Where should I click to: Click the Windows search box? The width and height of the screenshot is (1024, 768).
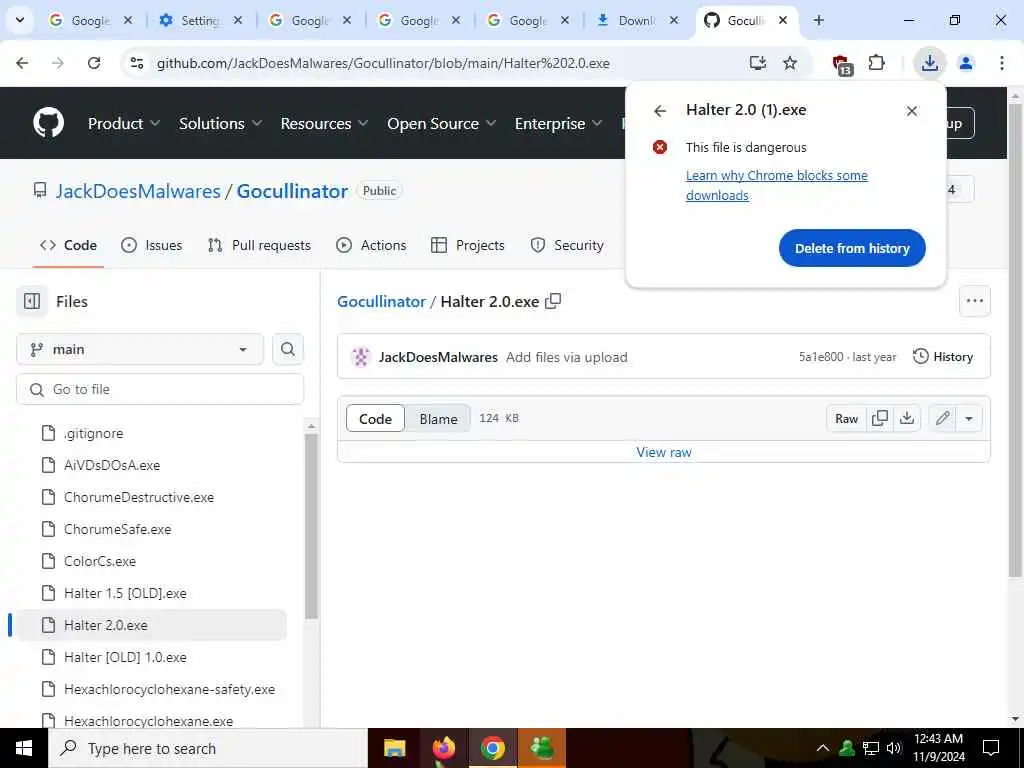208,748
